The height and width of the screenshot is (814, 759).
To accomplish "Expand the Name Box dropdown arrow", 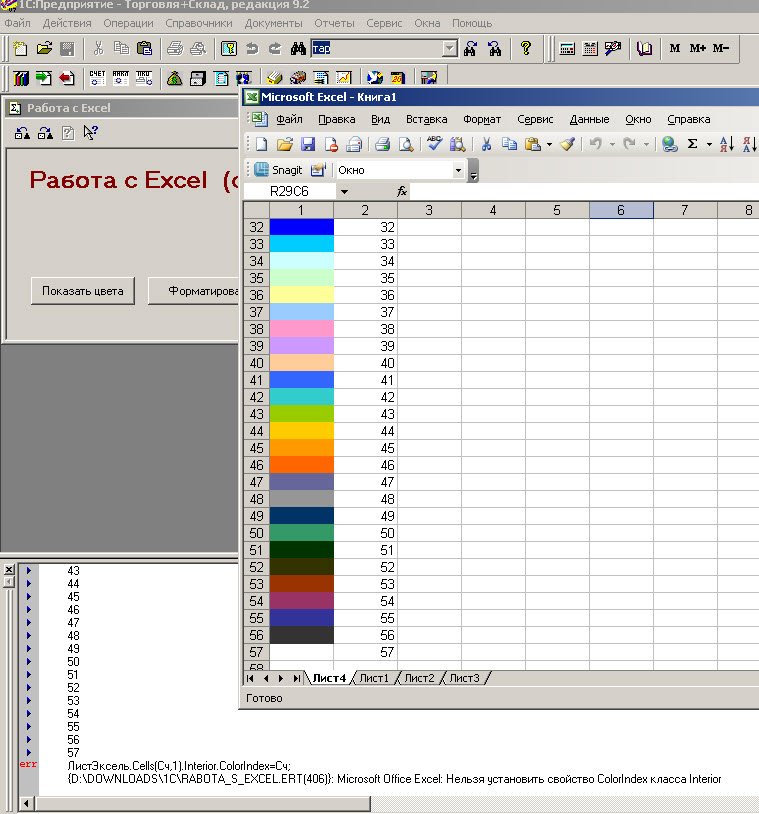I will point(344,191).
